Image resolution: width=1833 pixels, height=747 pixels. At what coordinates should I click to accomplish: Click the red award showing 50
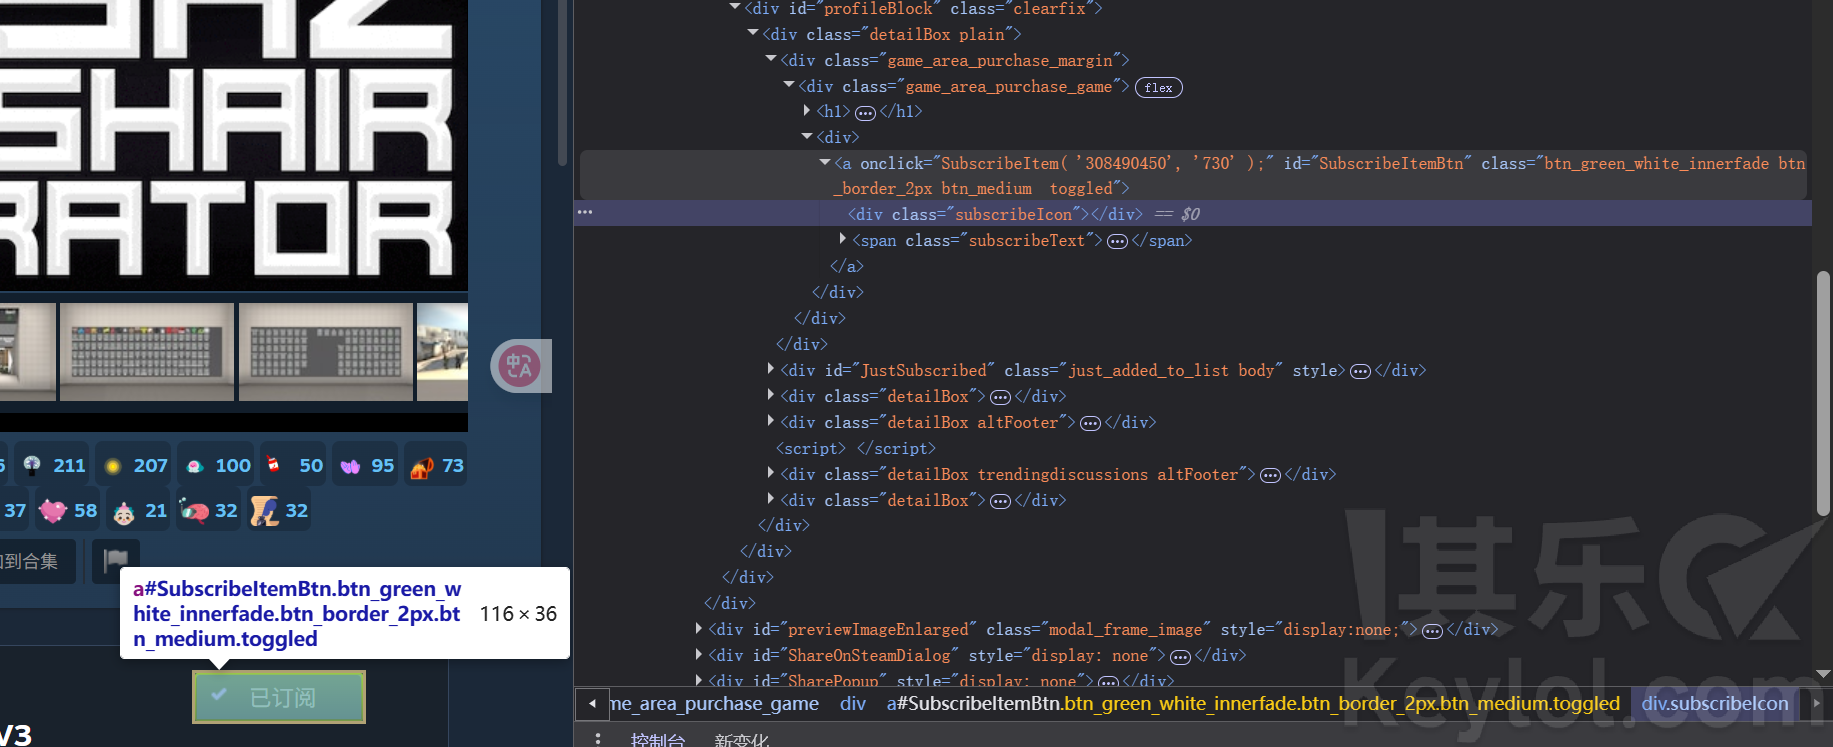click(x=294, y=465)
